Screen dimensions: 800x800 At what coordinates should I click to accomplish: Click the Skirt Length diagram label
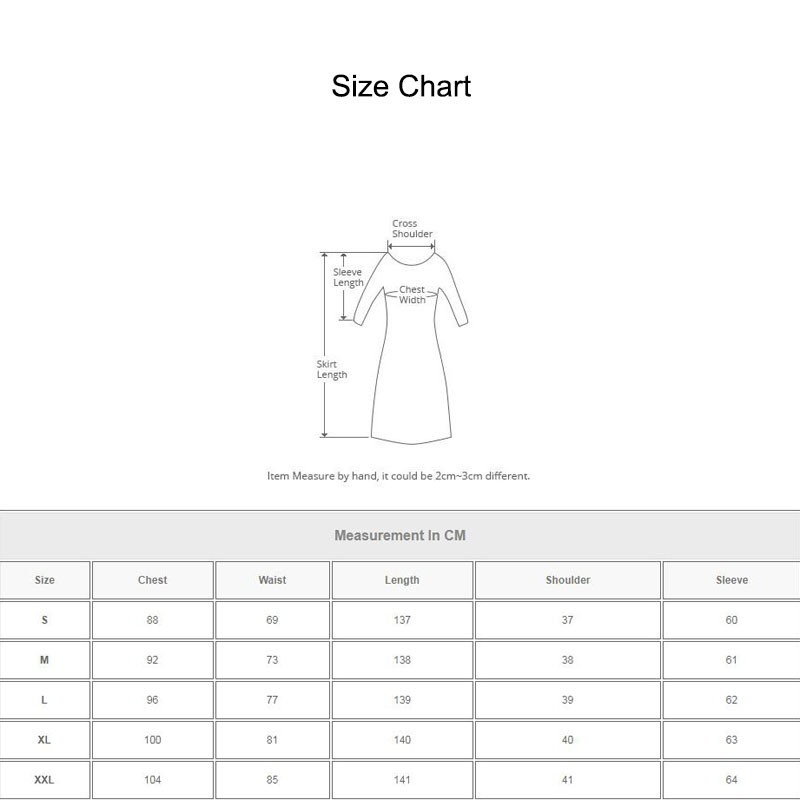tap(332, 369)
